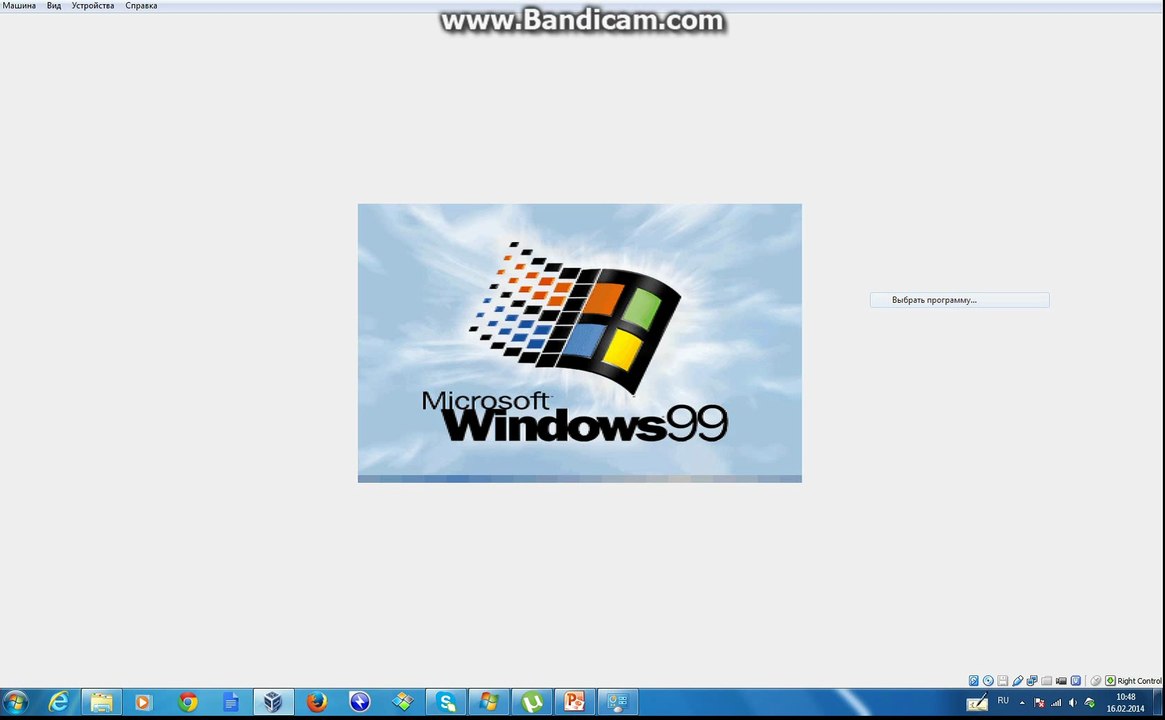Open Windows Explorer folder icon in taskbar
The width and height of the screenshot is (1165, 720).
coord(101,702)
